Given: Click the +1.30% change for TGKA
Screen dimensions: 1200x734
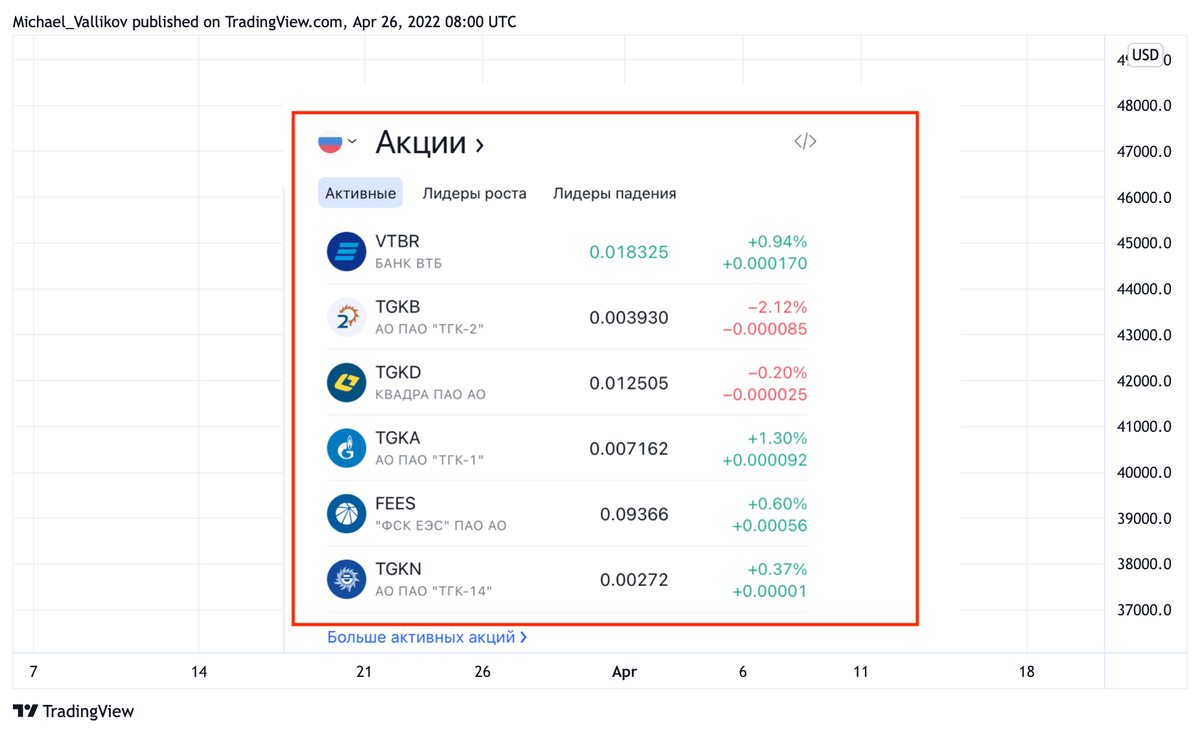Looking at the screenshot, I should (x=777, y=438).
